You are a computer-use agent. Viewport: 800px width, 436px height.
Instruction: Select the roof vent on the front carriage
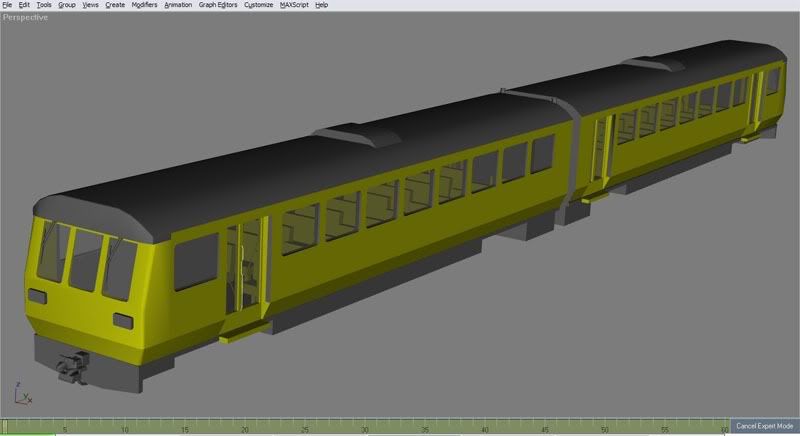pos(357,134)
